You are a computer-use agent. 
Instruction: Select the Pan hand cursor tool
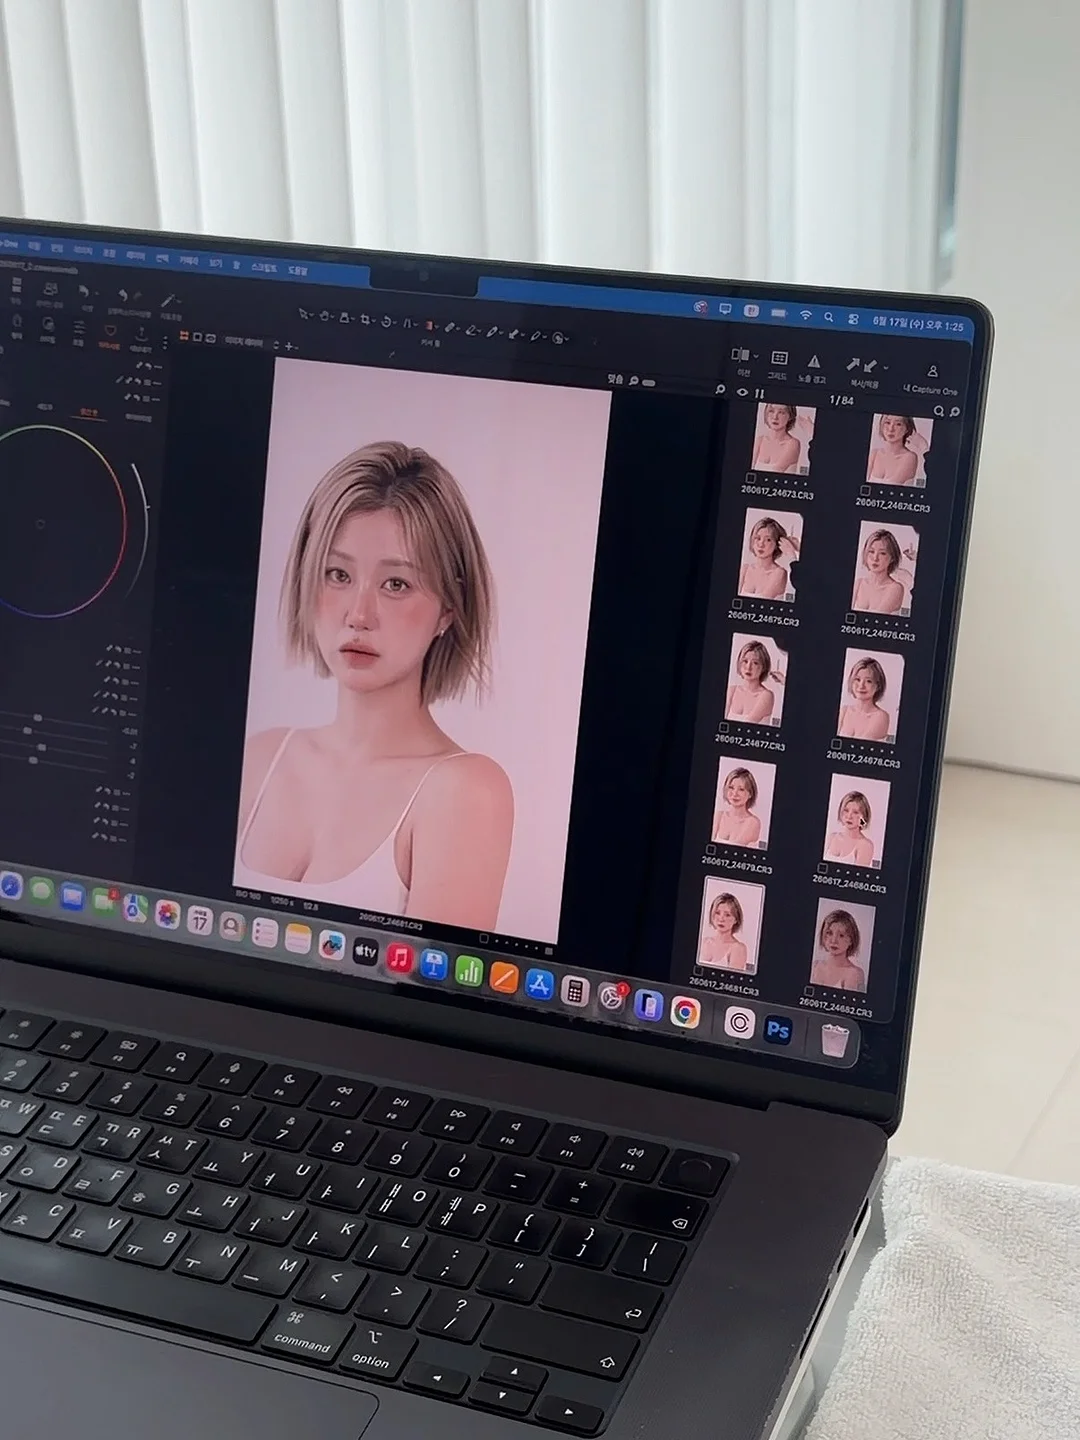pyautogui.click(x=325, y=316)
